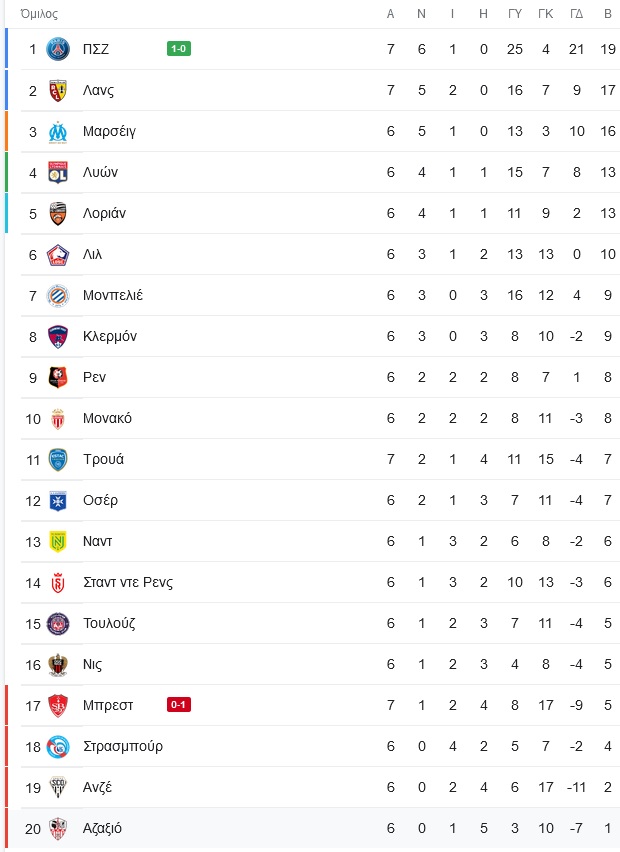This screenshot has height=852, width=620.
Task: Click the ΓΔ goal difference header
Action: coord(577,14)
